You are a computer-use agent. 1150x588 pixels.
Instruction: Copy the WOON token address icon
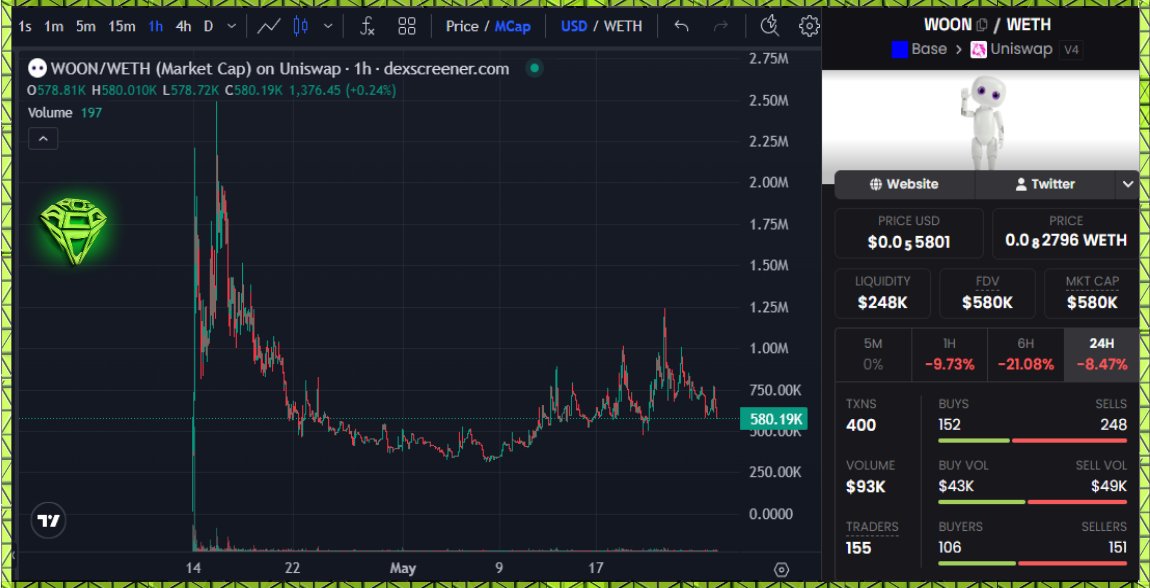click(x=982, y=24)
